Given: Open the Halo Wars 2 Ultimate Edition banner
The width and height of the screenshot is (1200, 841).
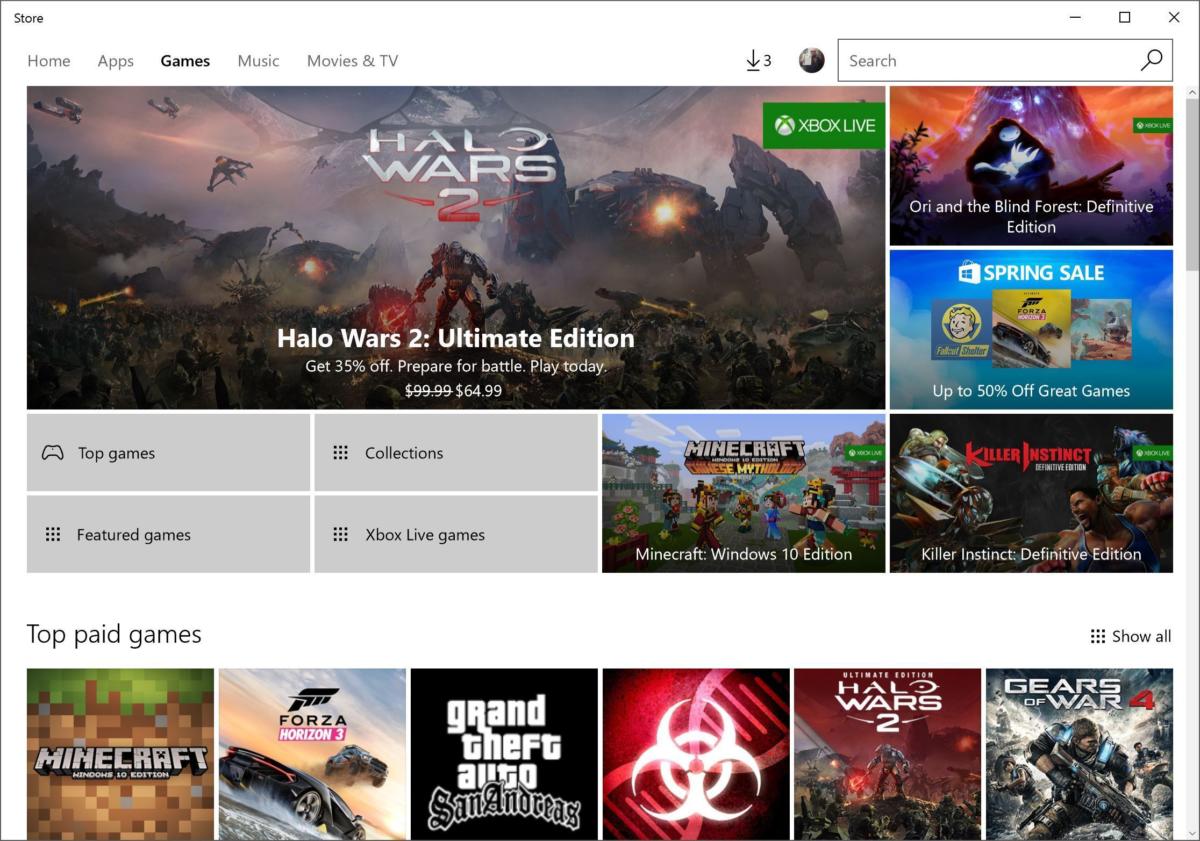Looking at the screenshot, I should click(456, 247).
